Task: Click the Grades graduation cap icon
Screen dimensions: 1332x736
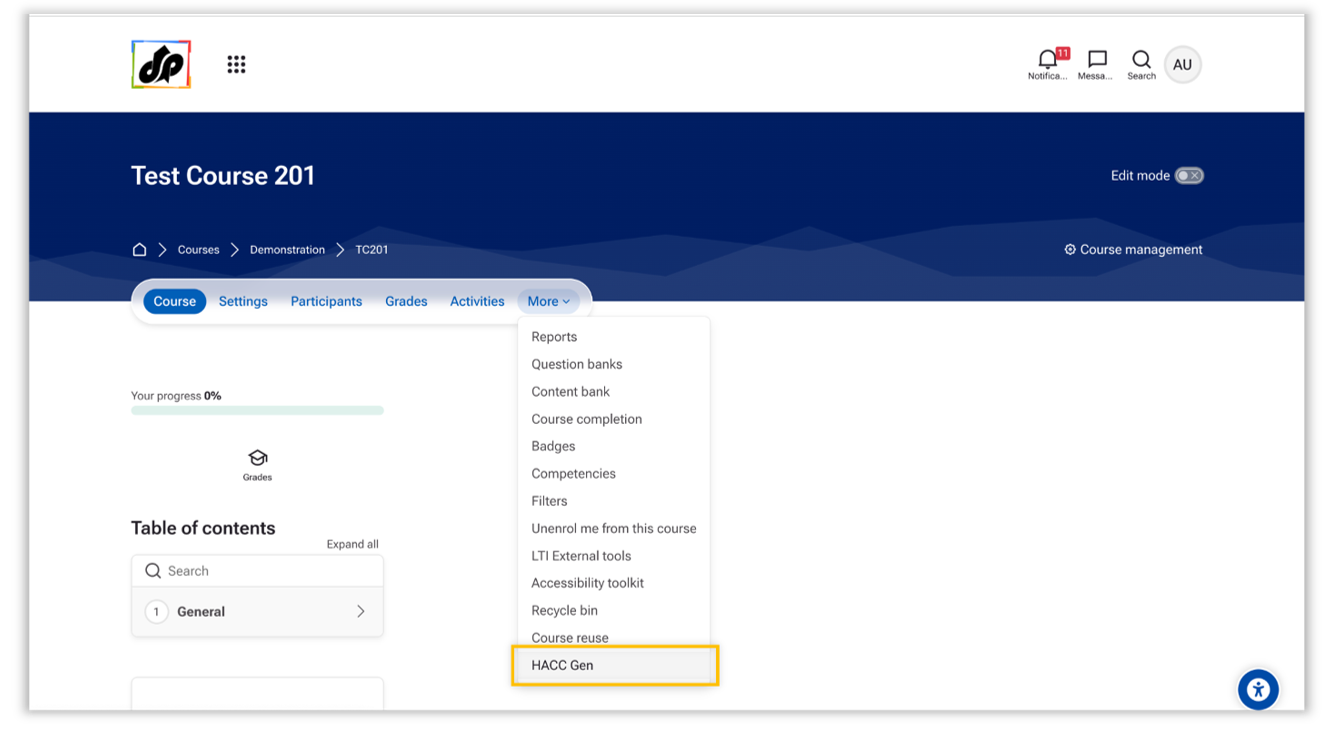Action: pyautogui.click(x=257, y=458)
